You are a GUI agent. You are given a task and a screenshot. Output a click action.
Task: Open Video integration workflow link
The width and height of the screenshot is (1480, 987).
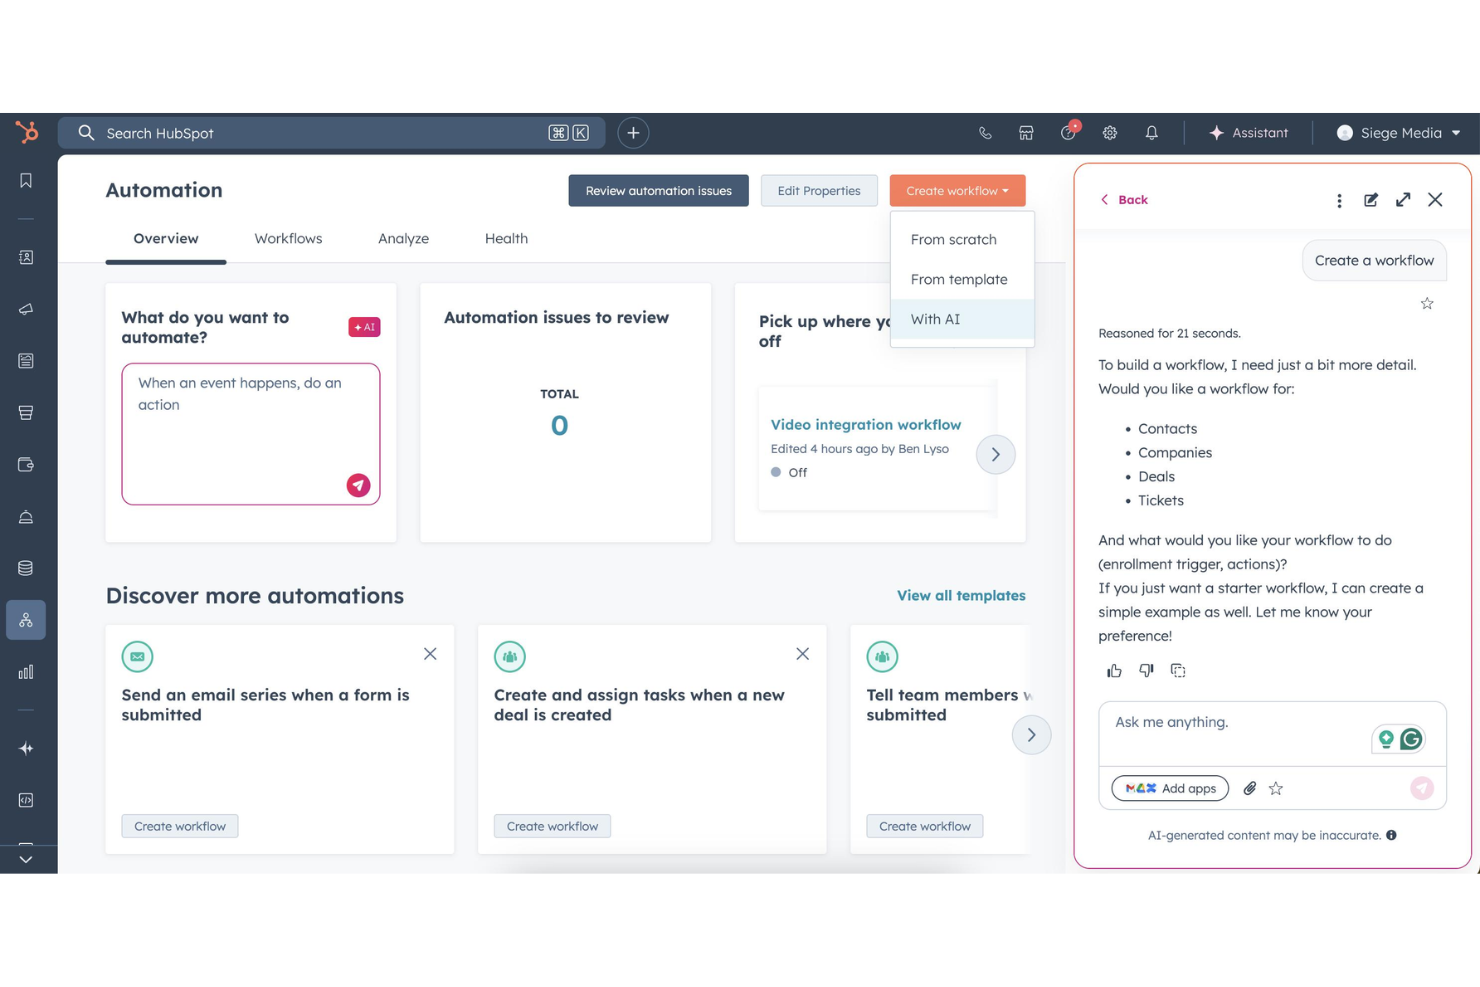(866, 425)
